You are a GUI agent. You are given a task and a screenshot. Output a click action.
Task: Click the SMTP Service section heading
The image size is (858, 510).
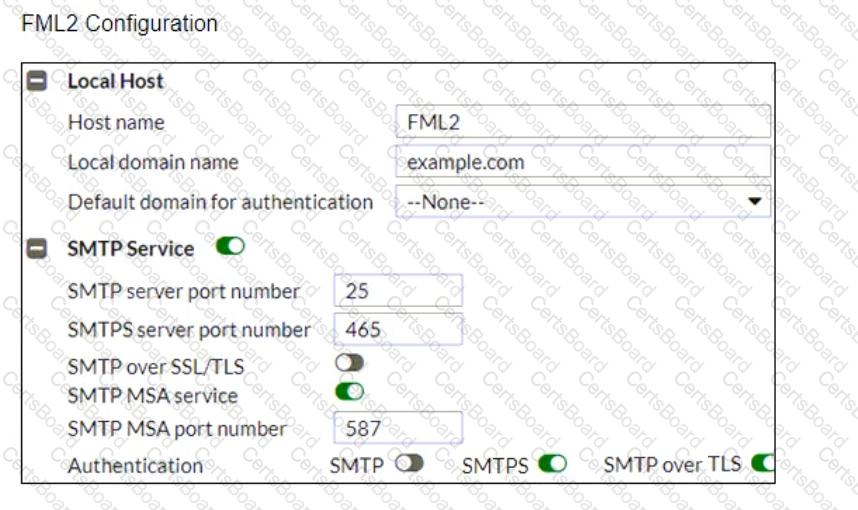[x=131, y=249]
